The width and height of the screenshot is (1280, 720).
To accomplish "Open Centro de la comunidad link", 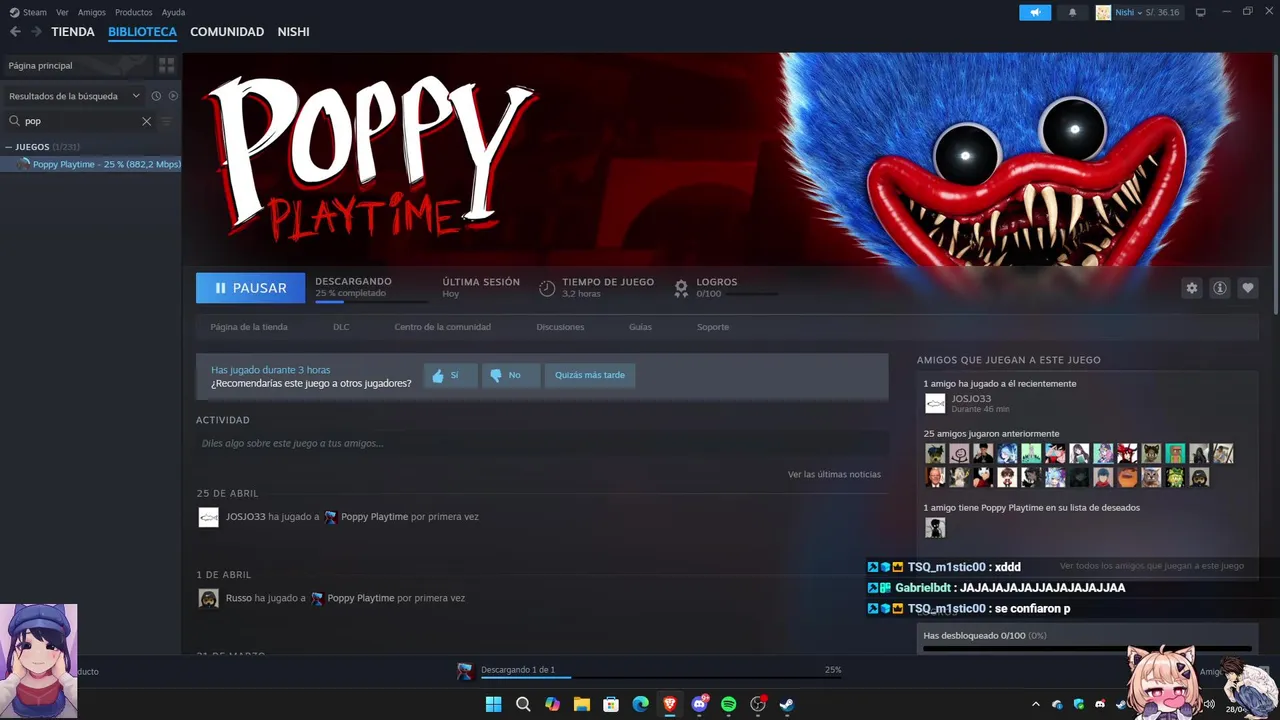I will [x=442, y=327].
